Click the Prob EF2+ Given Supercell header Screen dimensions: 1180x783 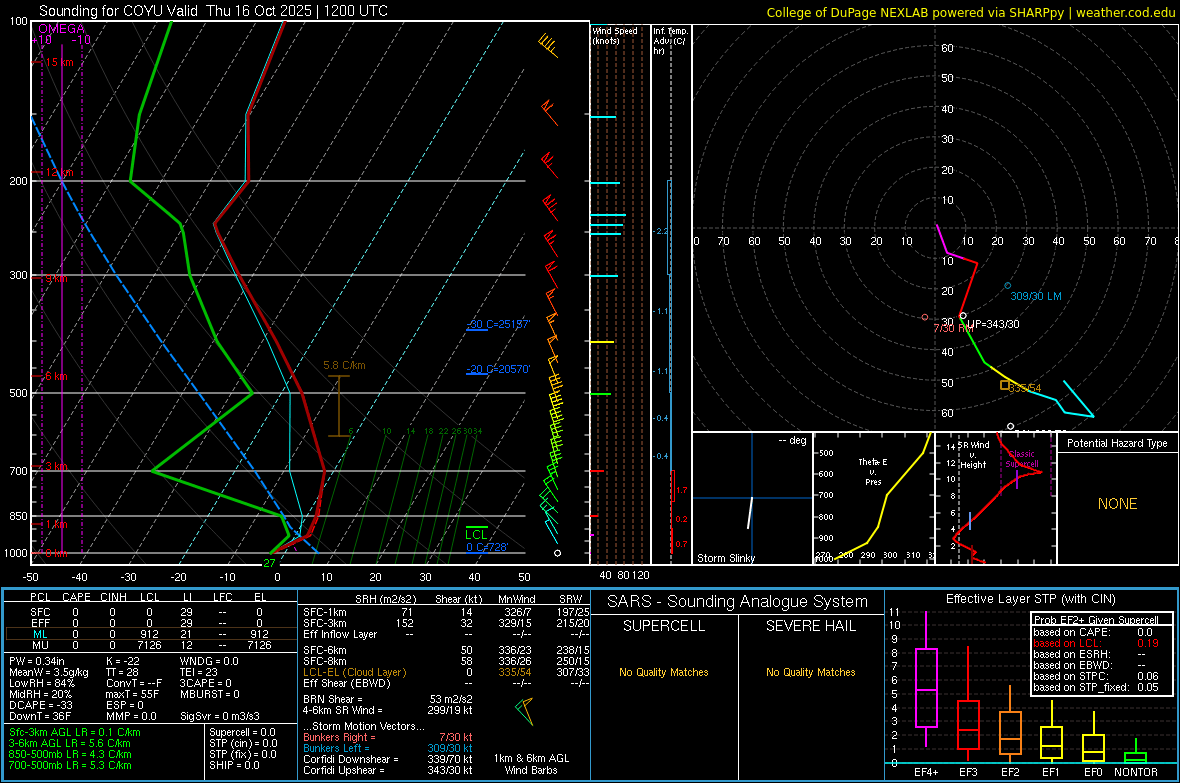pos(1096,620)
